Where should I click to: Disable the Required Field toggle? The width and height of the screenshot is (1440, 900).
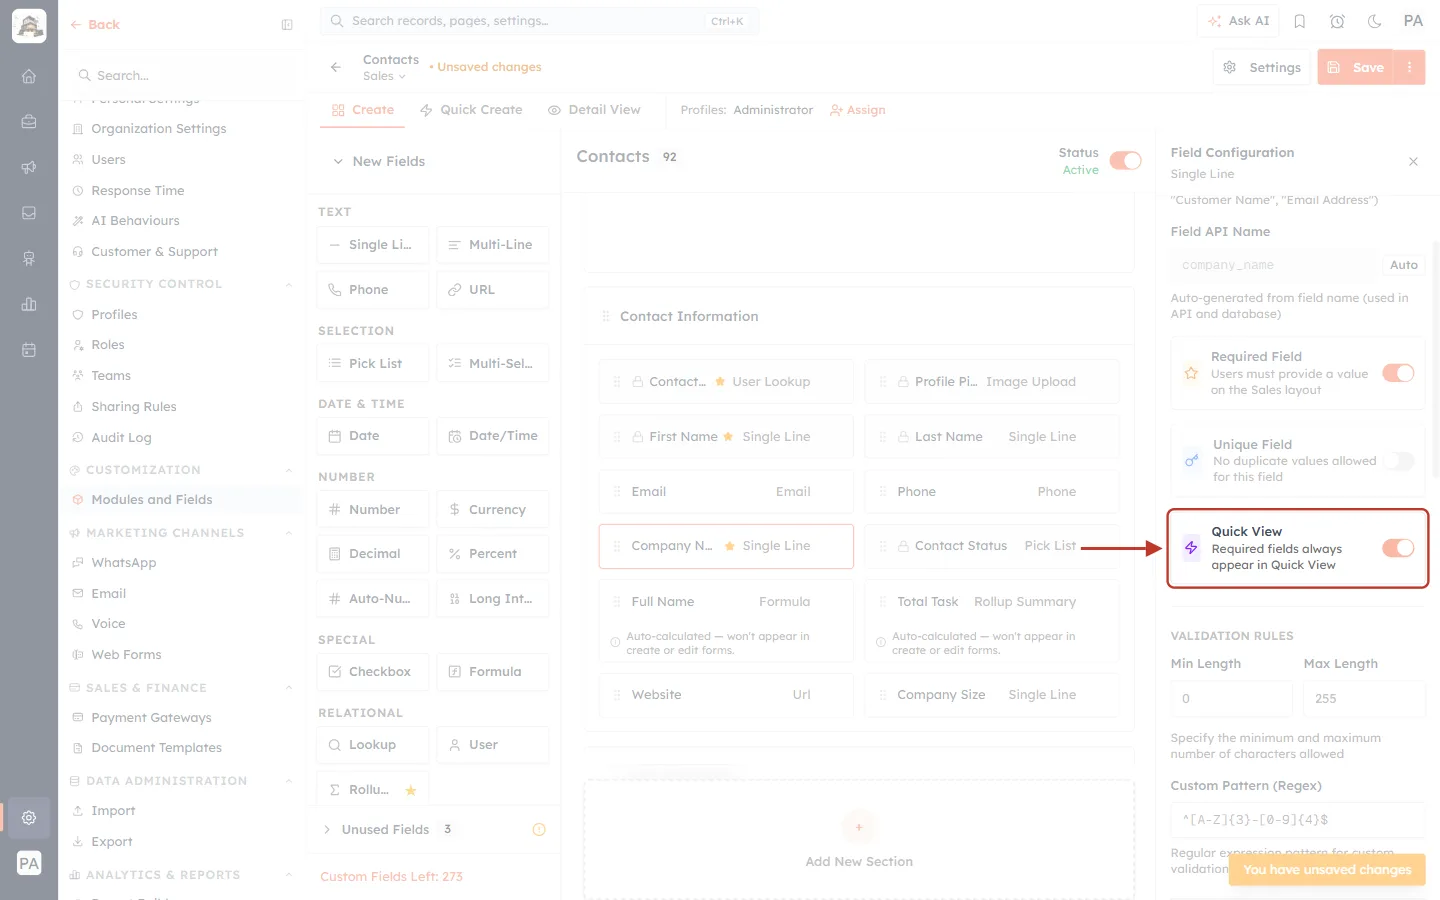click(x=1398, y=373)
